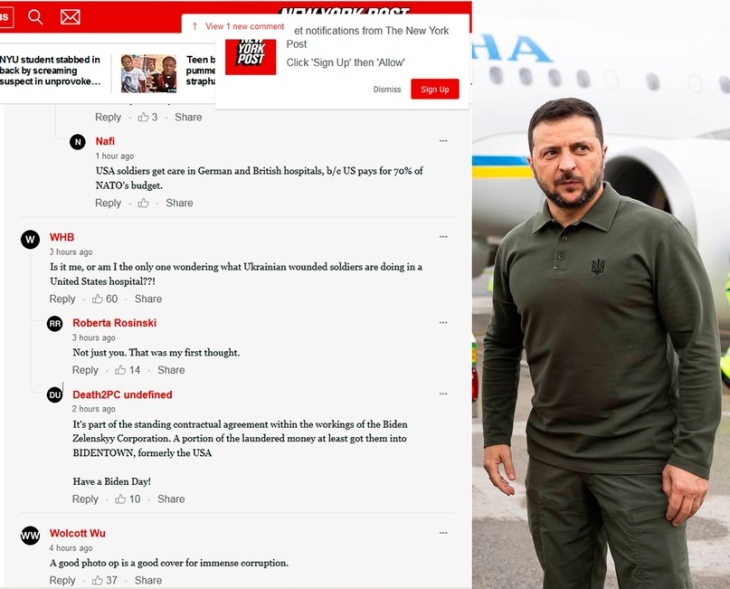
Task: Click Sign Up notification button
Action: [435, 89]
